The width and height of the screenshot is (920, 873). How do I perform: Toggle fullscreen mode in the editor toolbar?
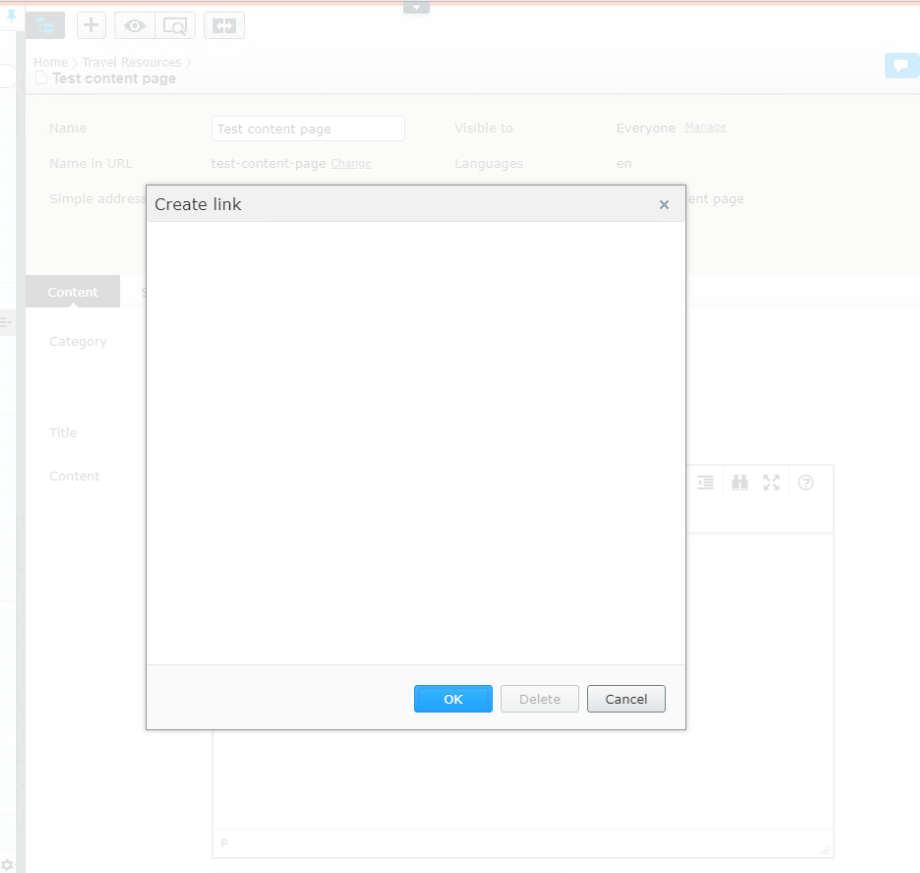pos(771,483)
